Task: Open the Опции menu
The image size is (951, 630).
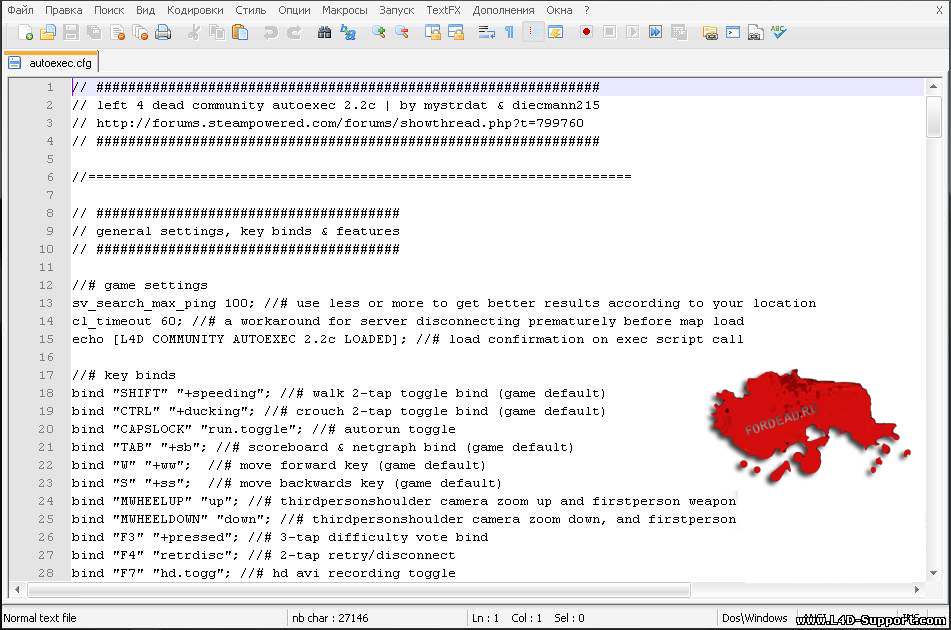Action: pyautogui.click(x=294, y=10)
